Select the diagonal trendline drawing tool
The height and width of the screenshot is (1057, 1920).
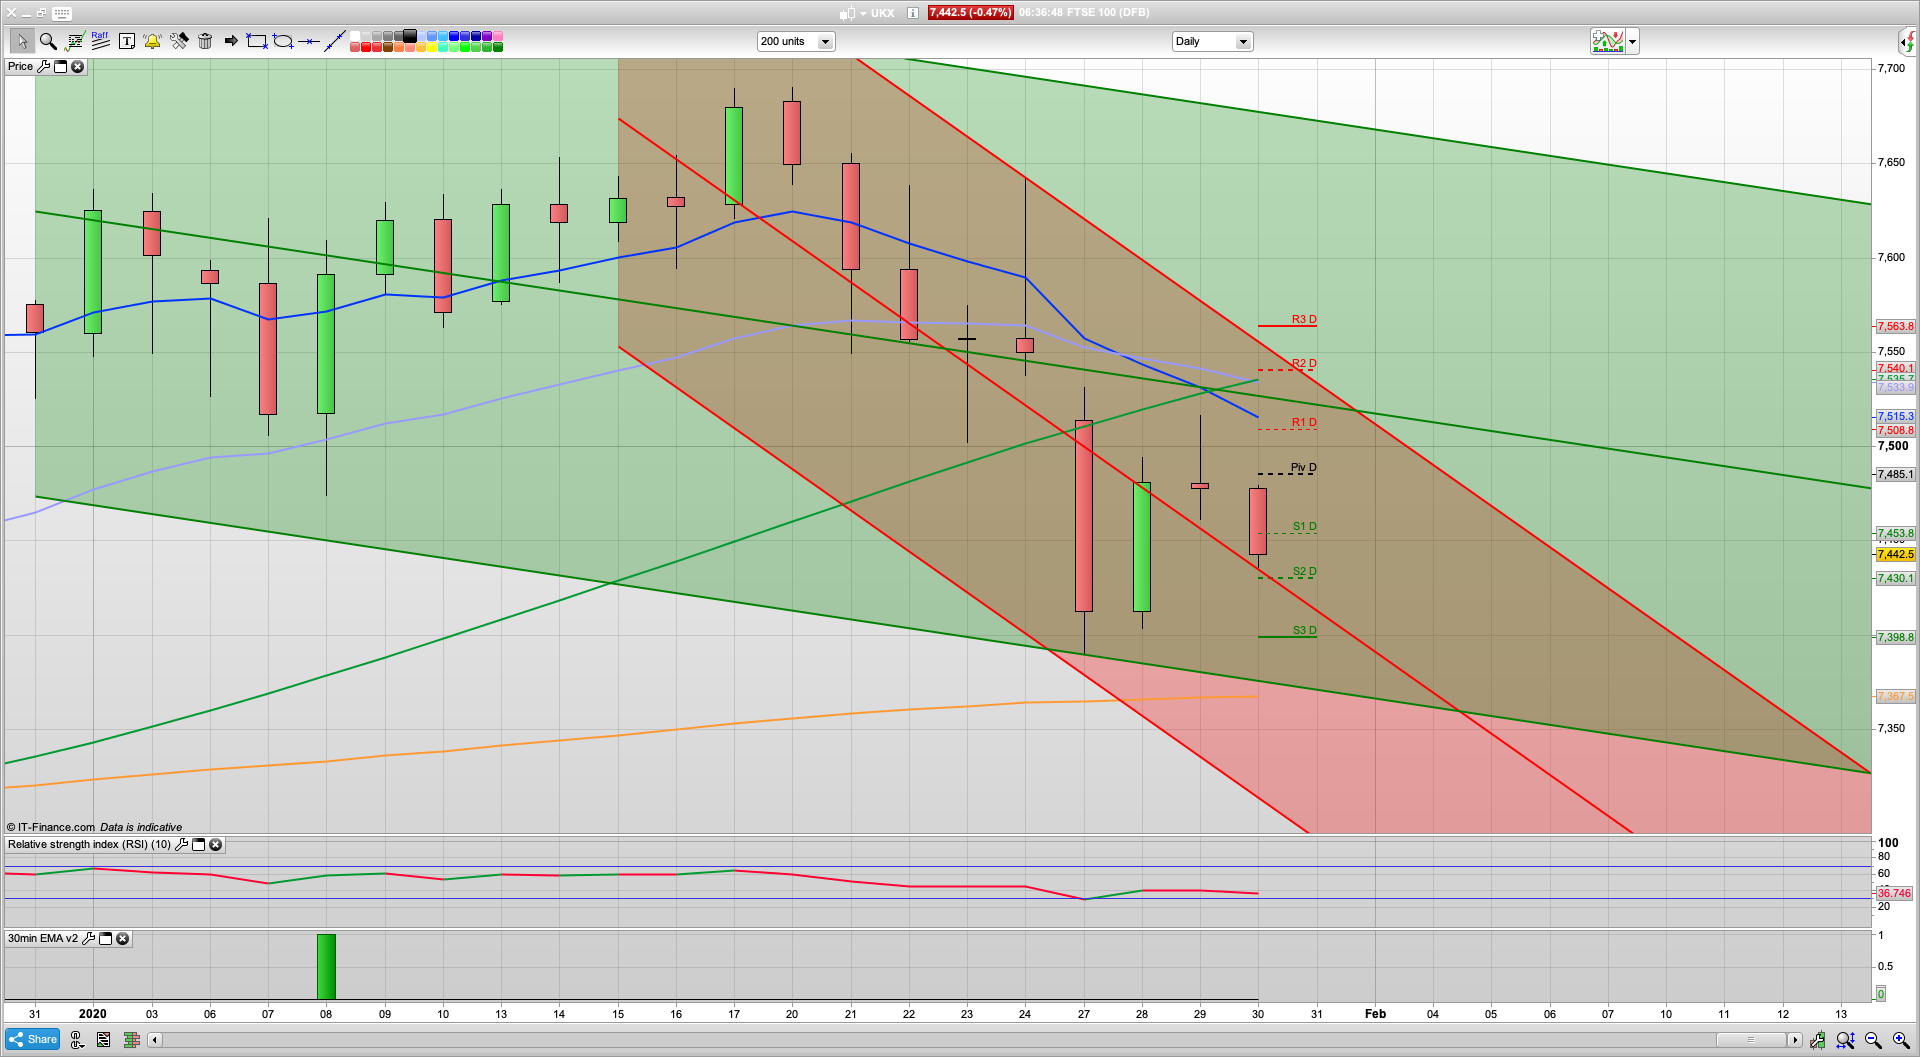[x=335, y=41]
